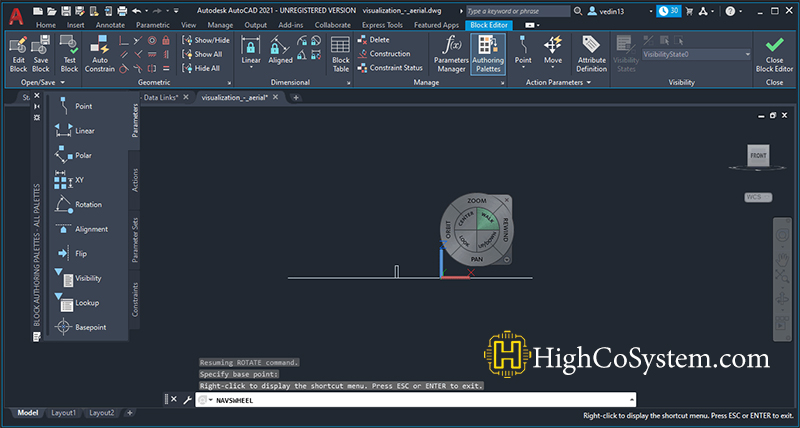
Task: Launch Test Block
Action: (69, 55)
